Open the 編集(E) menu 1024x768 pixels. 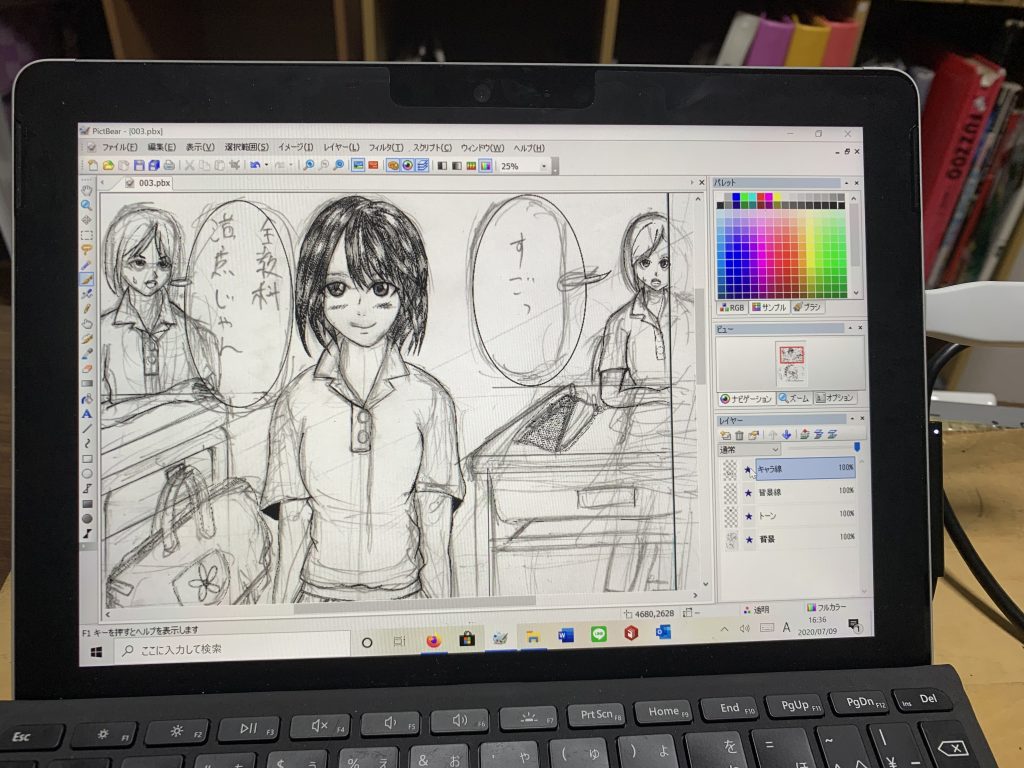point(161,148)
